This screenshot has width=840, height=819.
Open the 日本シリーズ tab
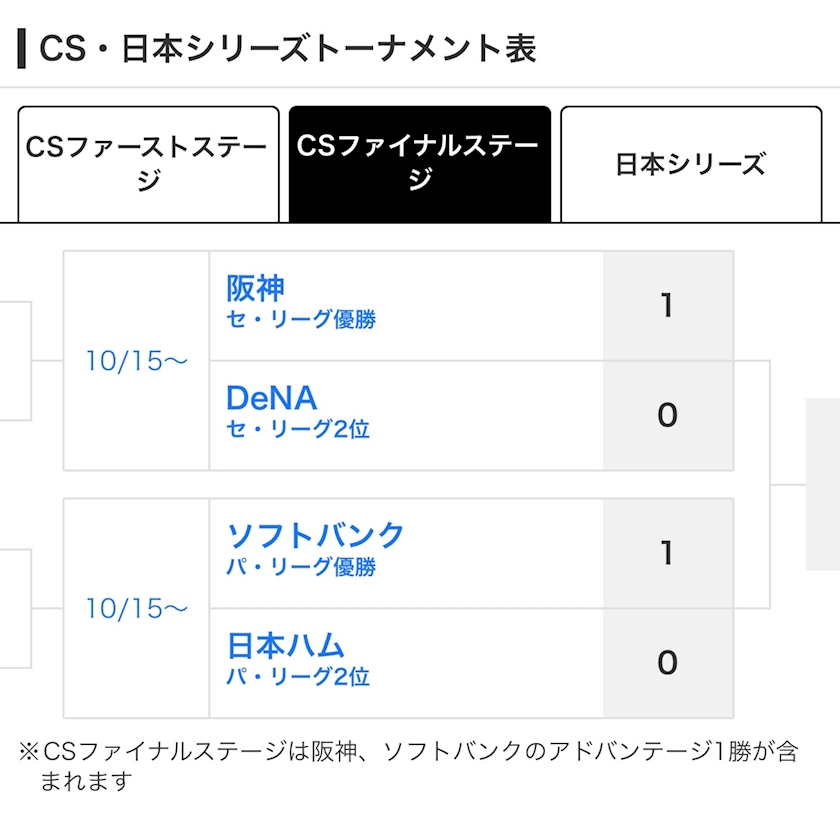[689, 164]
